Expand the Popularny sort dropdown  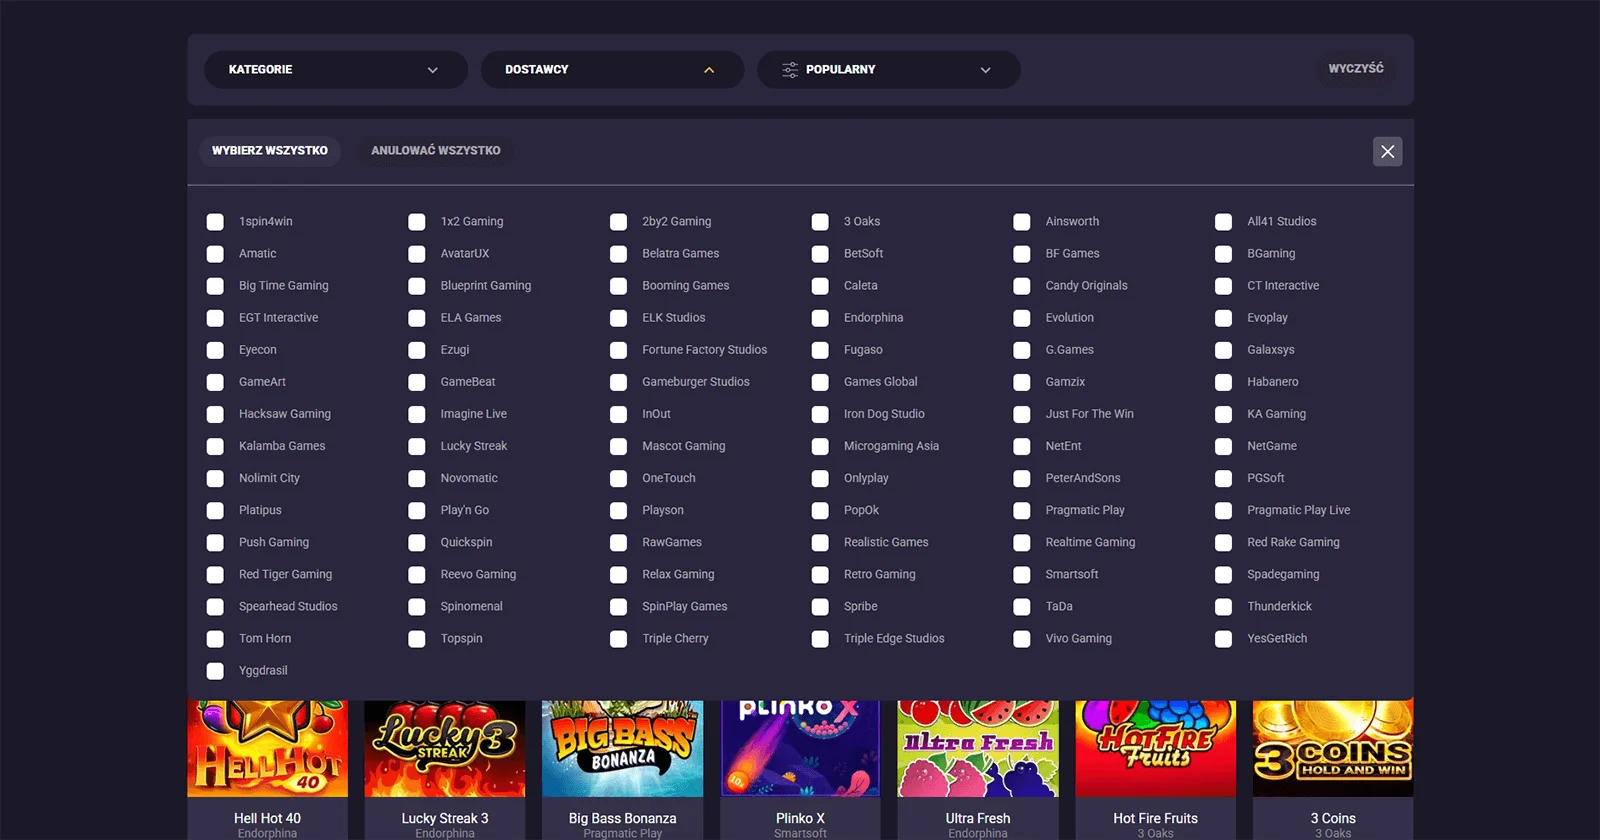(x=888, y=70)
